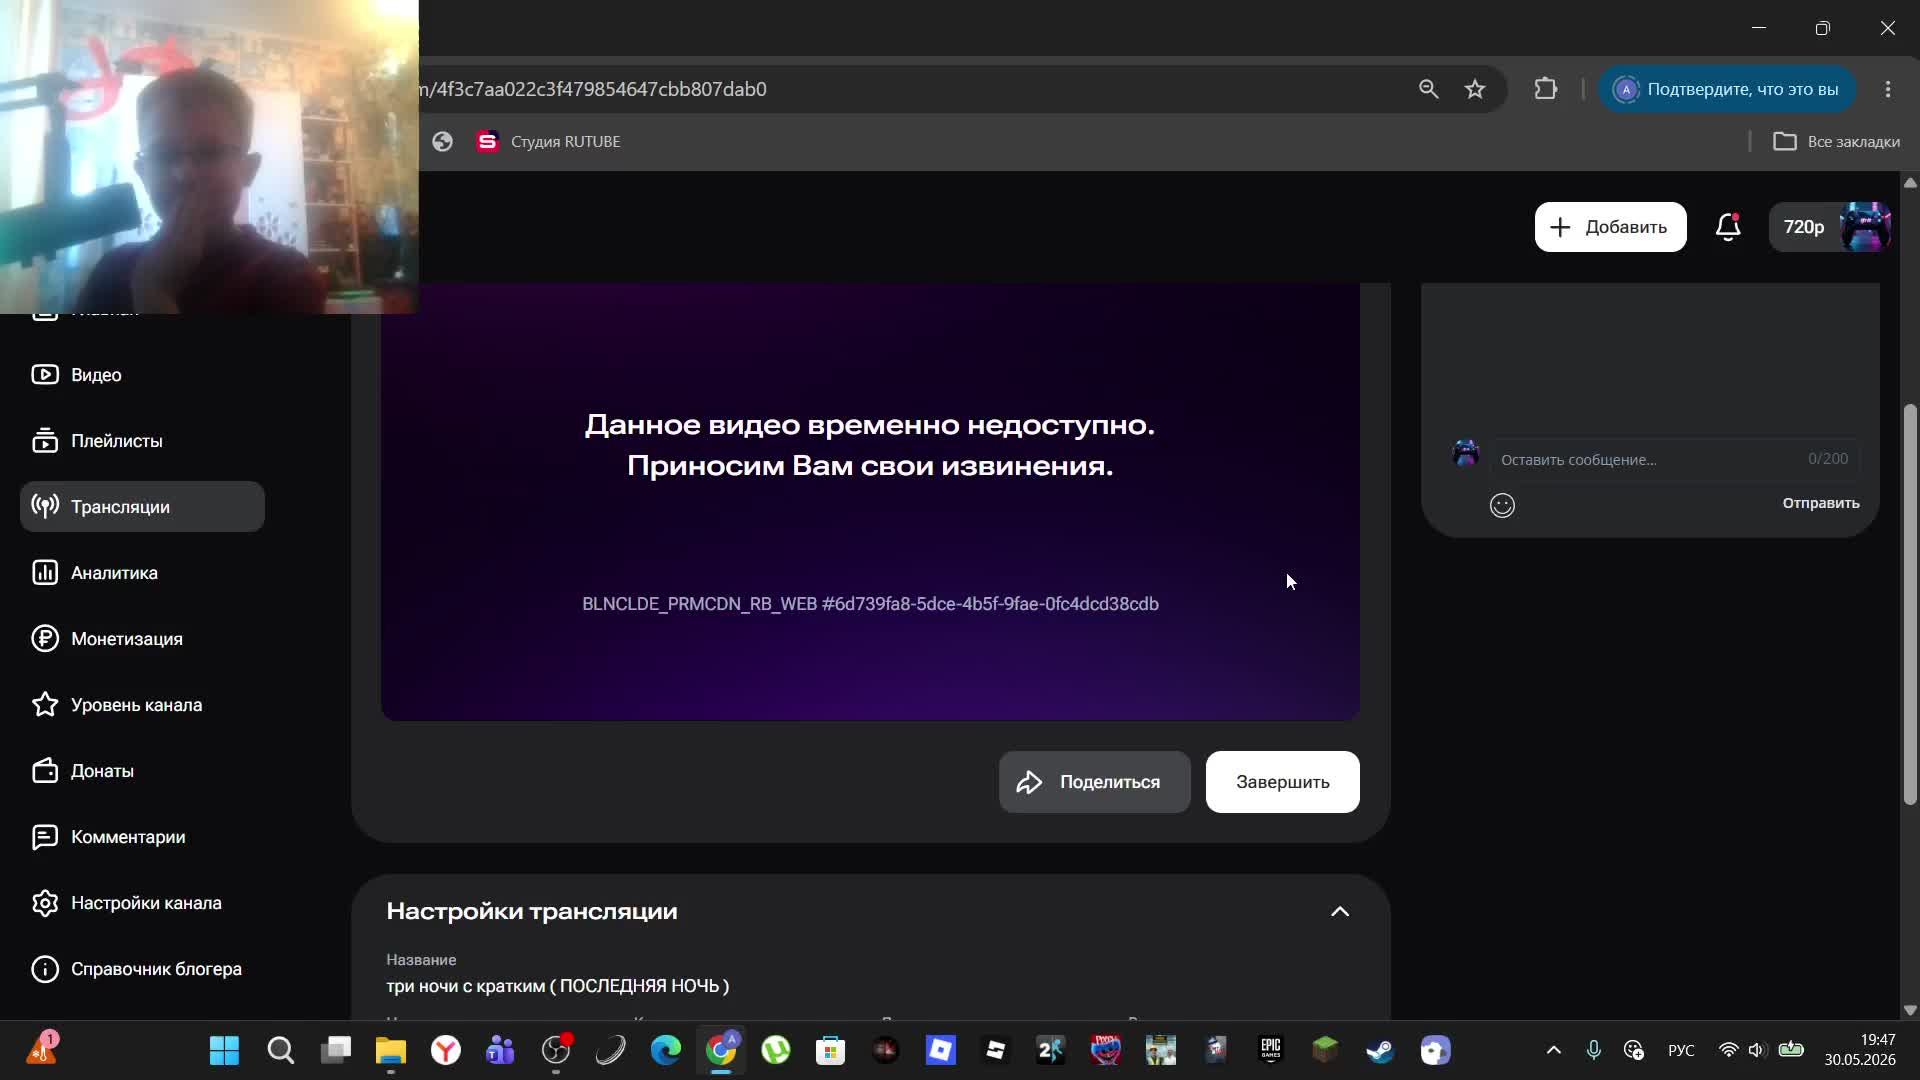1920x1080 pixels.
Task: Click Поделиться button
Action: (1094, 782)
